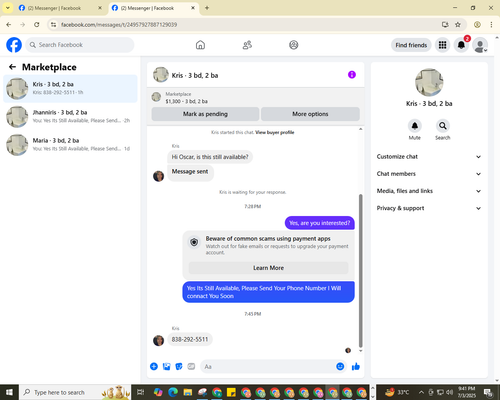The image size is (500, 400).
Task: Open the Friends icon in the top navigation
Action: 247,45
